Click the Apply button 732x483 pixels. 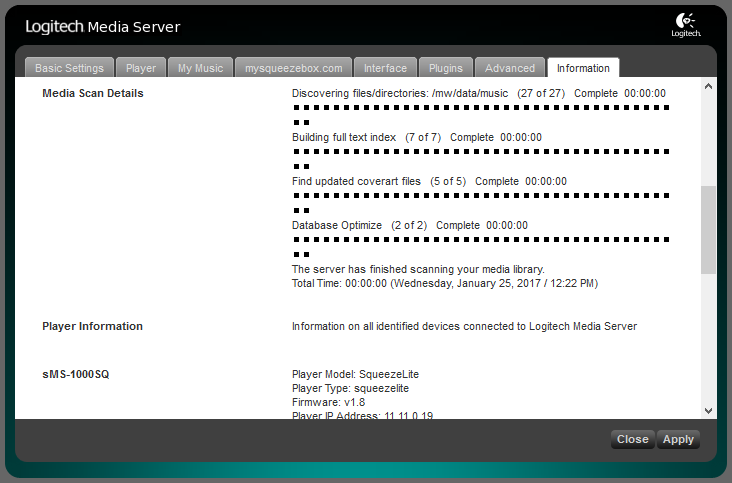(678, 439)
